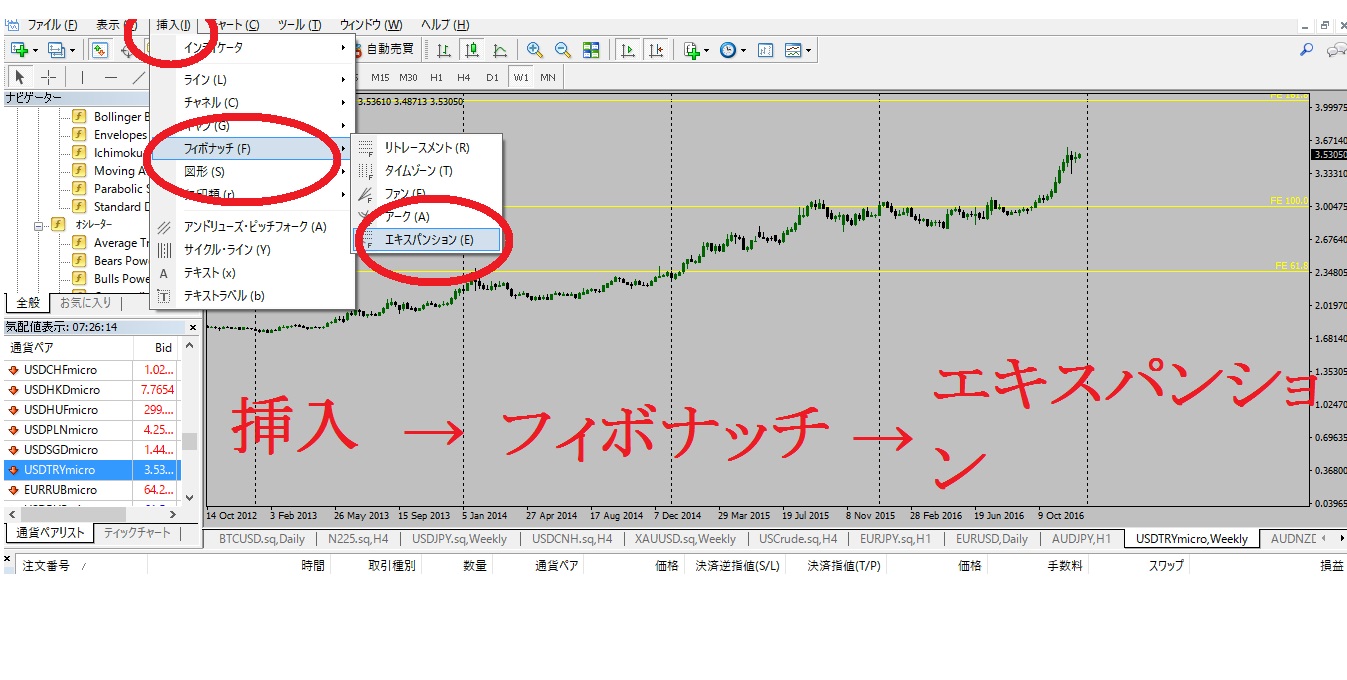The width and height of the screenshot is (1347, 680).
Task: Switch chart to candlestick display
Action: [472, 49]
